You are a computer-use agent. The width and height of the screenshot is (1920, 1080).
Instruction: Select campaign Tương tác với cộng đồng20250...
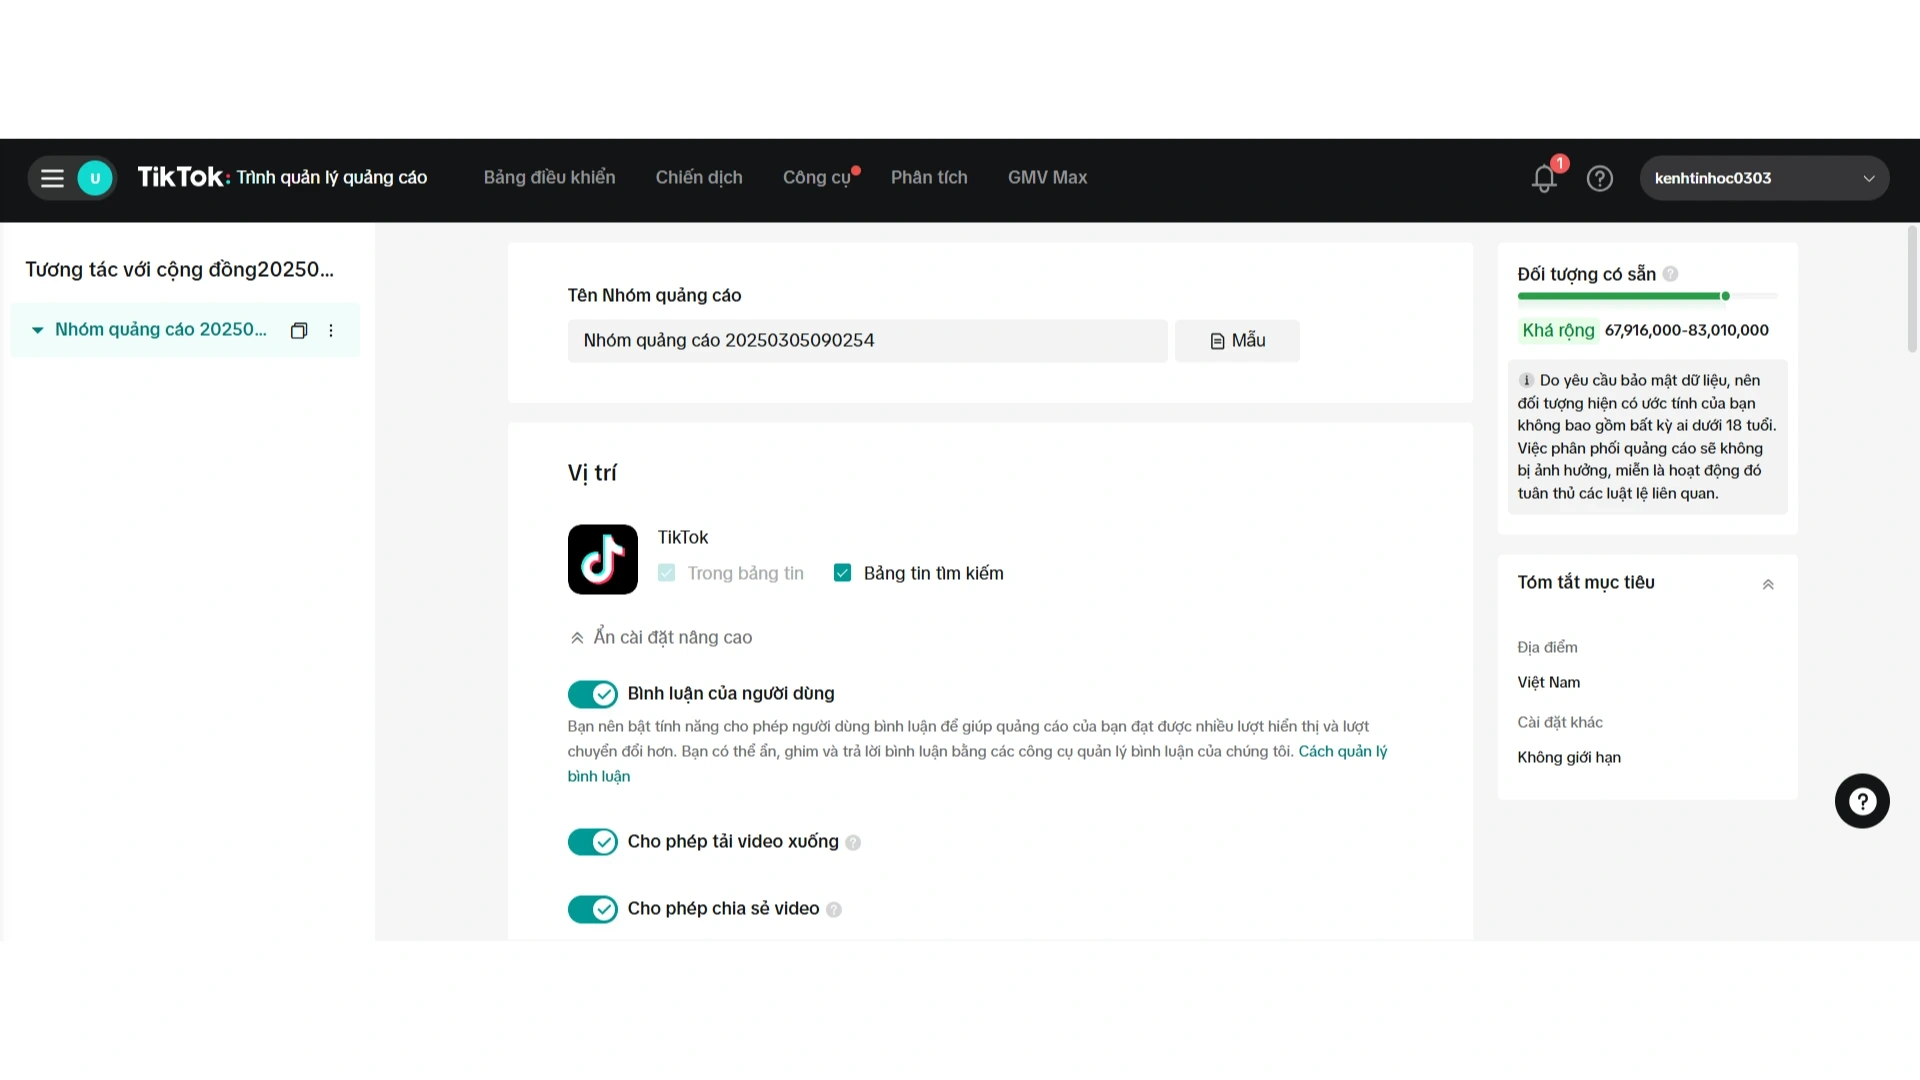click(180, 270)
